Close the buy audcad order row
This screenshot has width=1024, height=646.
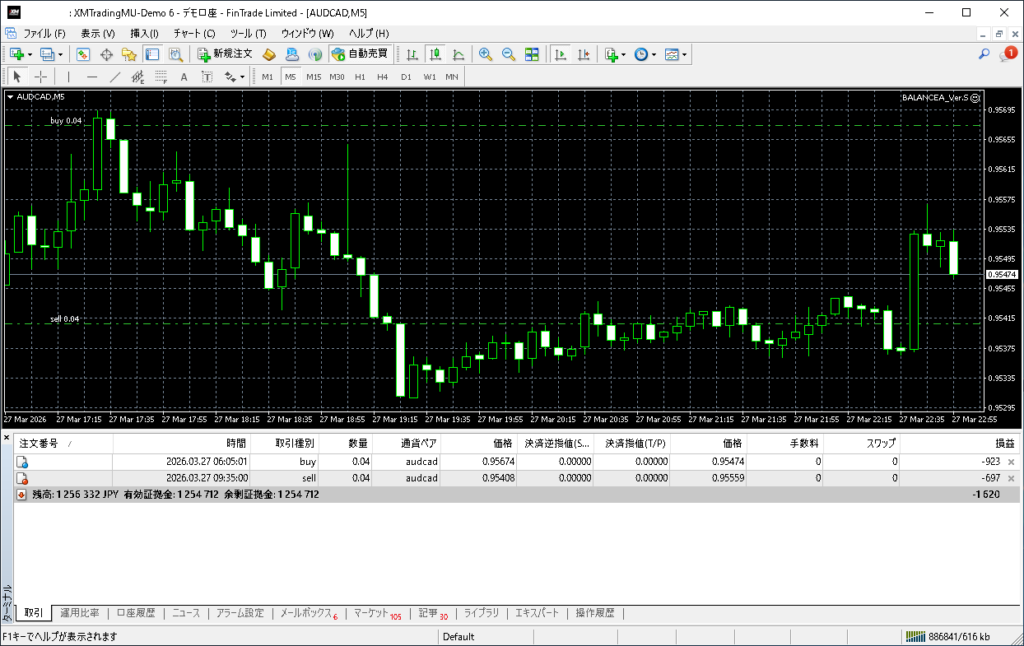coord(1009,461)
